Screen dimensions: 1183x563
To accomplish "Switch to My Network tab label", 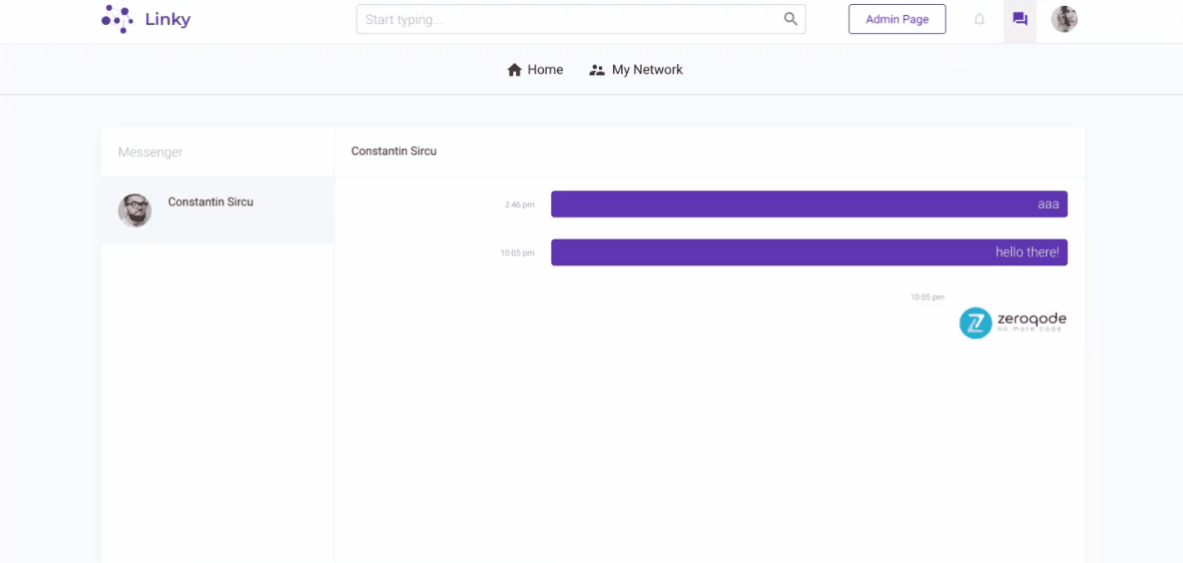I will click(647, 70).
